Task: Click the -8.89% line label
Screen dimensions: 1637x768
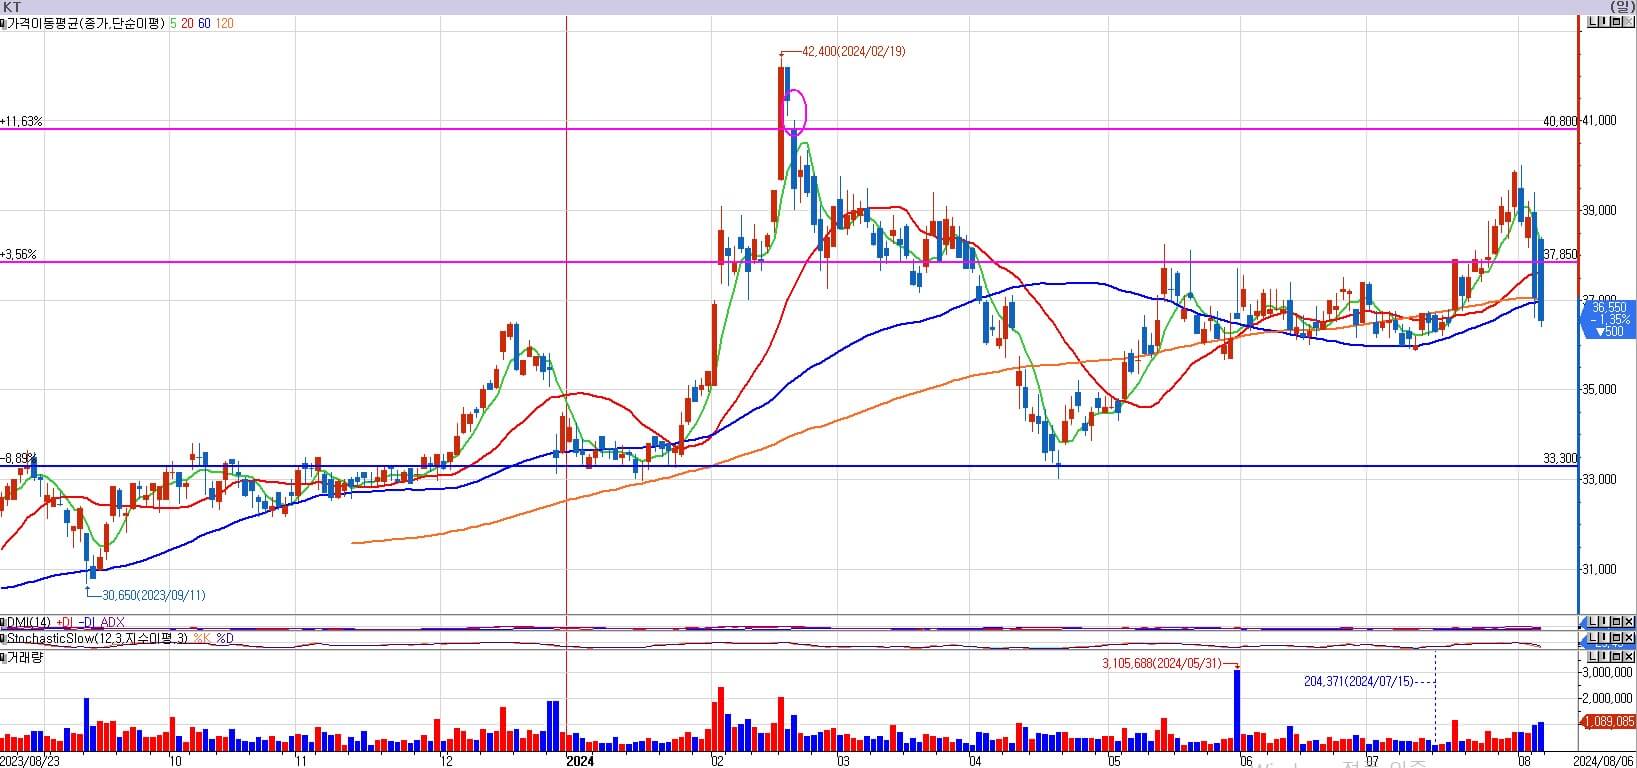Action: click(x=17, y=458)
